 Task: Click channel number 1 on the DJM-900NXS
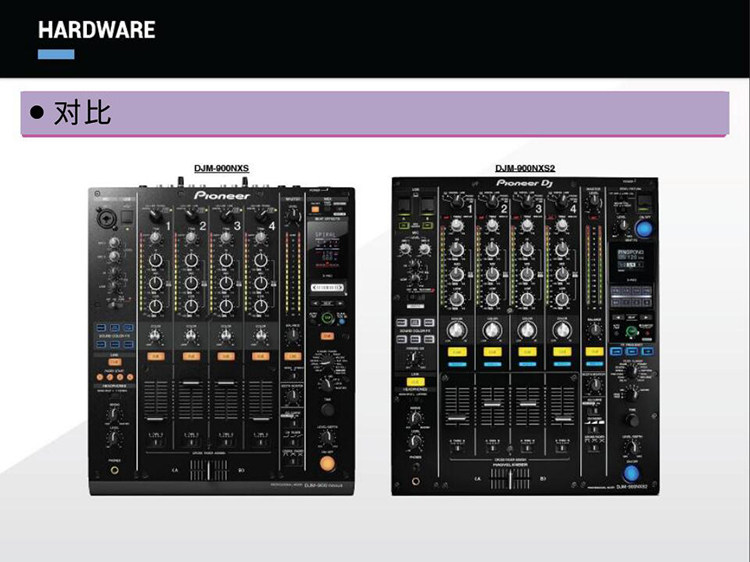168,226
